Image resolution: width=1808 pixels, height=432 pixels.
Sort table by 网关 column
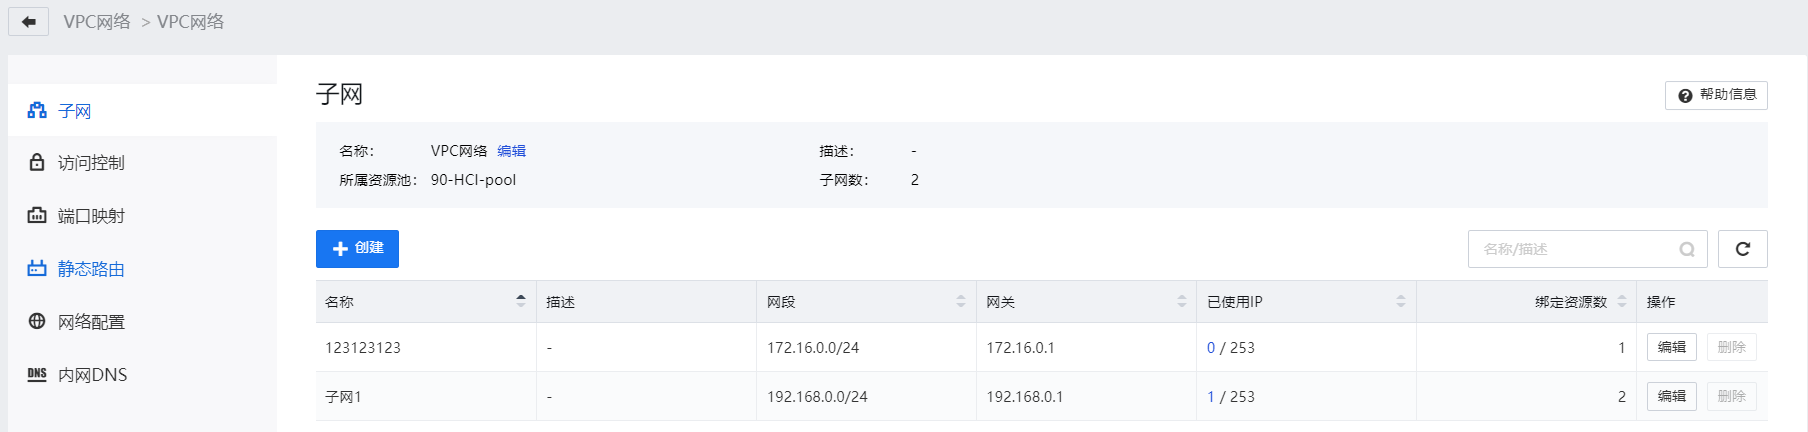(1182, 301)
